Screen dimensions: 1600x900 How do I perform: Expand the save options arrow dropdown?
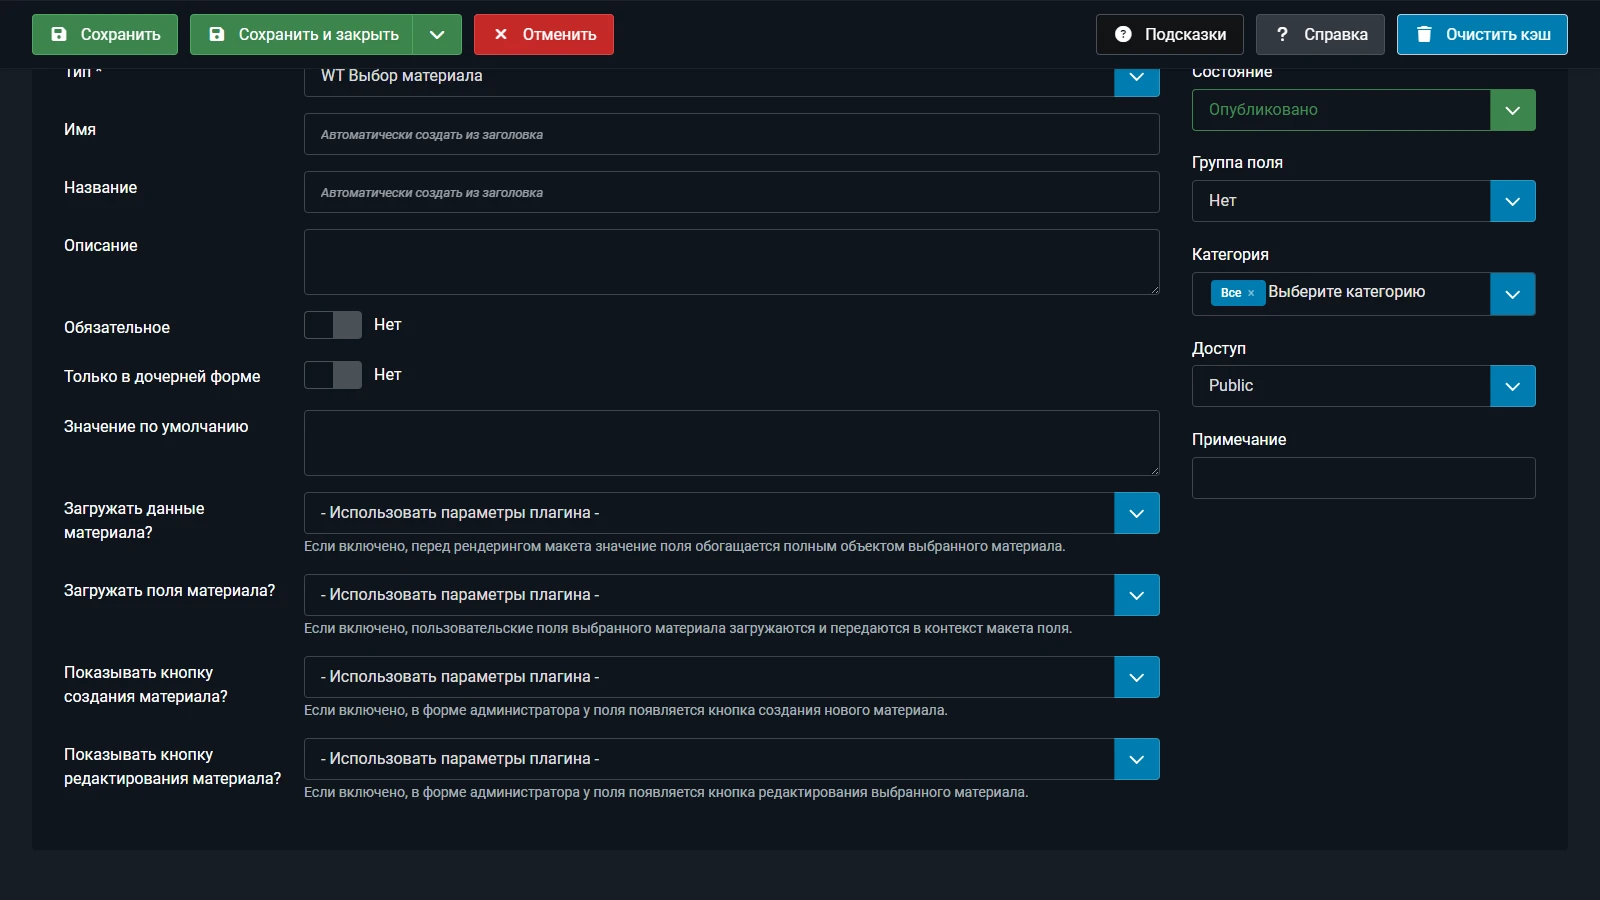437,34
